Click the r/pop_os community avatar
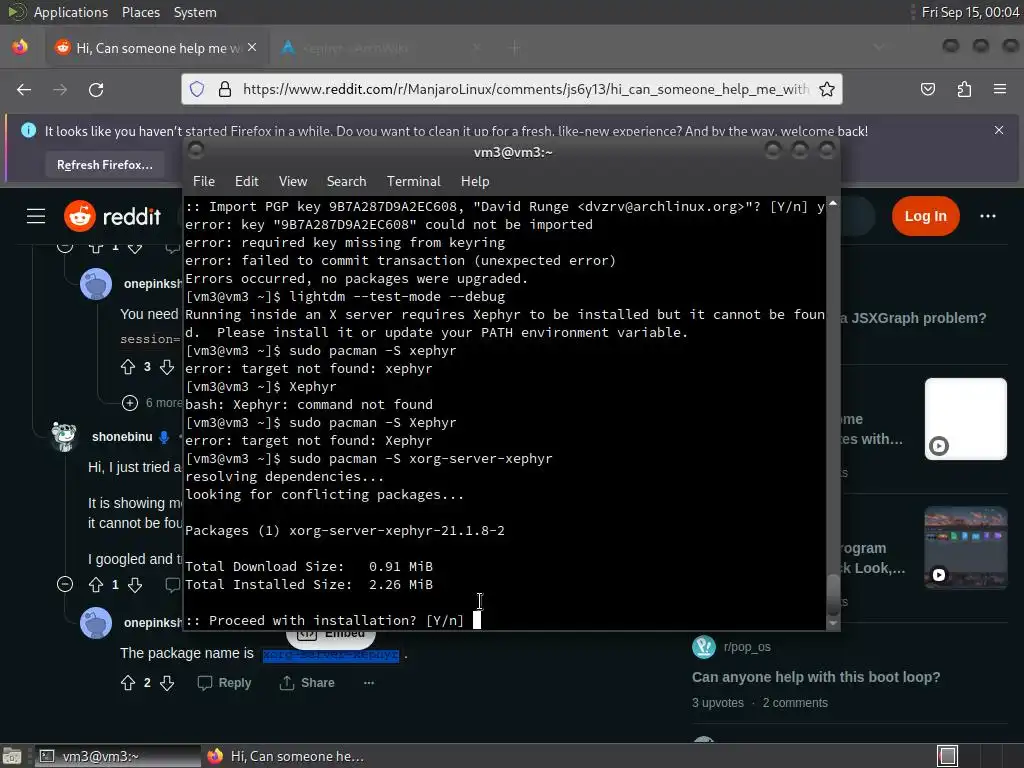The width and height of the screenshot is (1024, 768). click(x=704, y=647)
